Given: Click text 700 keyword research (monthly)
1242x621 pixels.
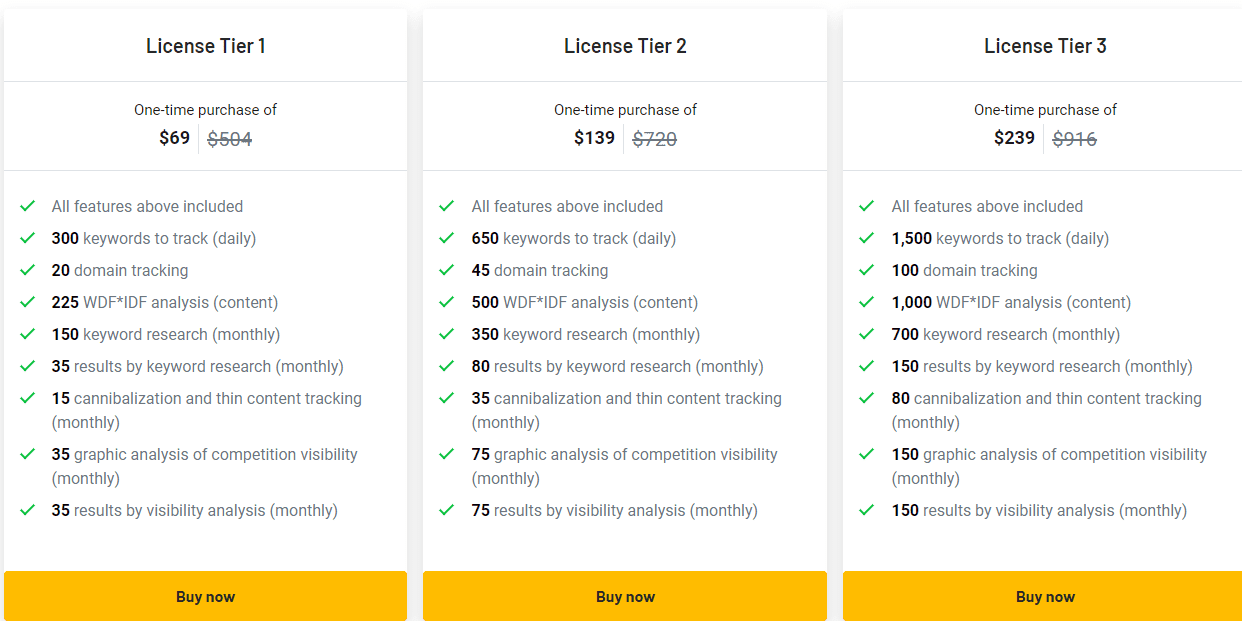Looking at the screenshot, I should (x=1006, y=334).
